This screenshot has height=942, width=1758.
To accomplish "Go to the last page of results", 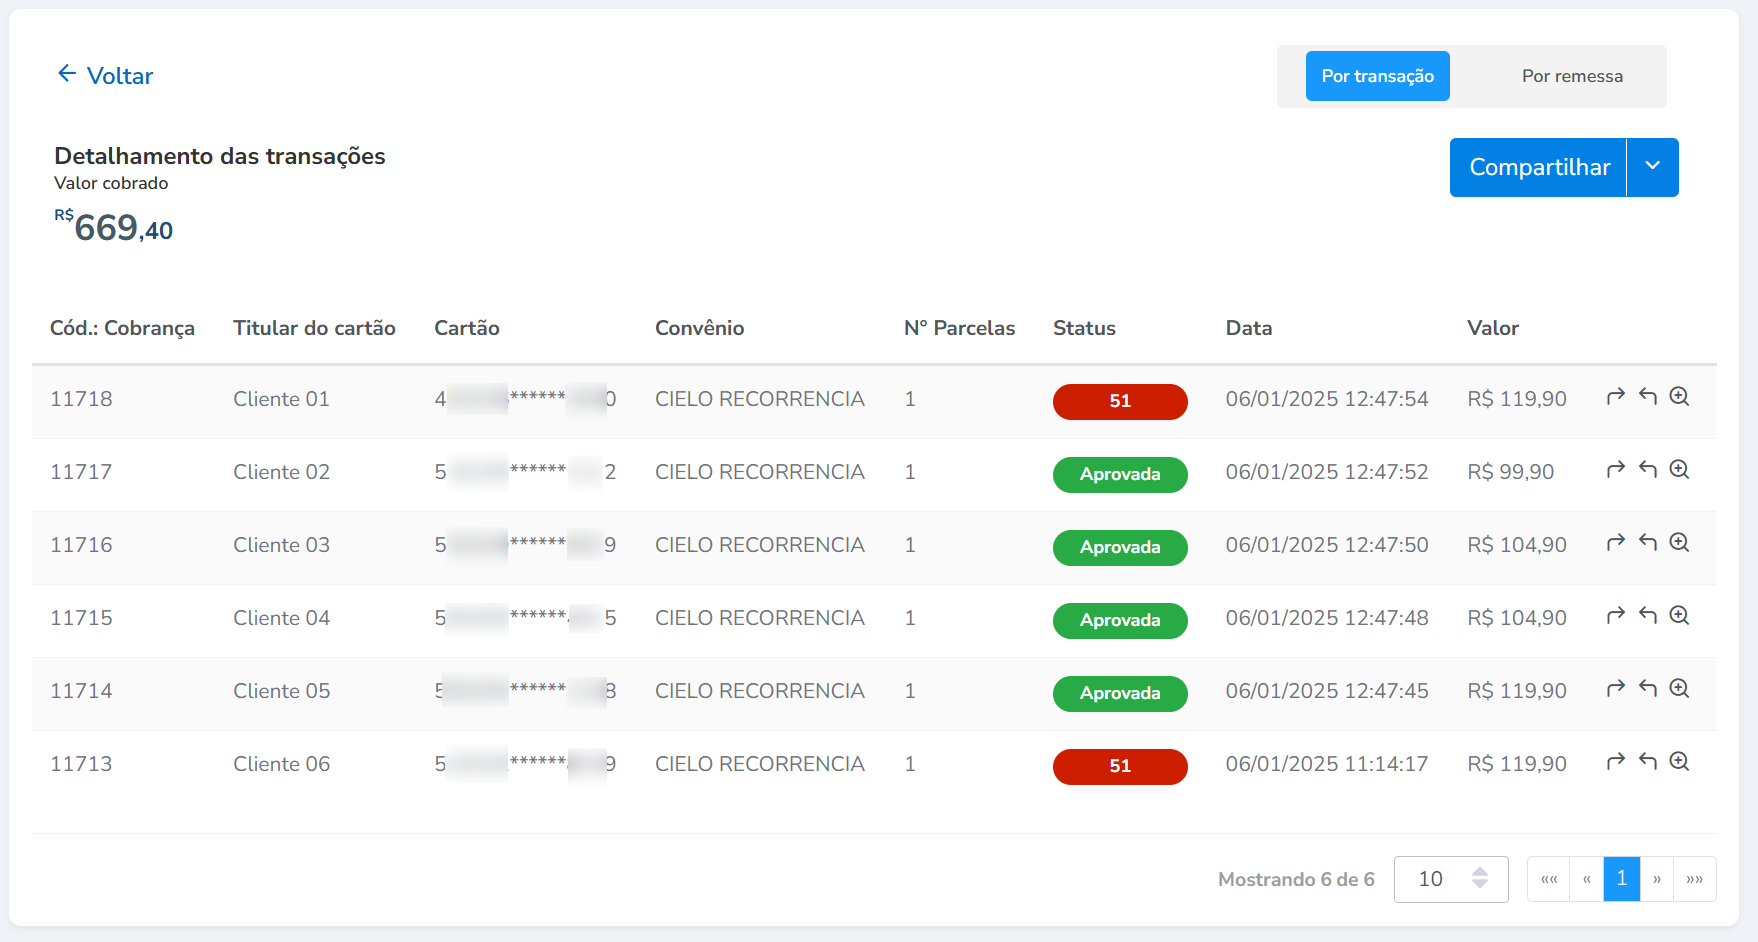I will [1694, 879].
